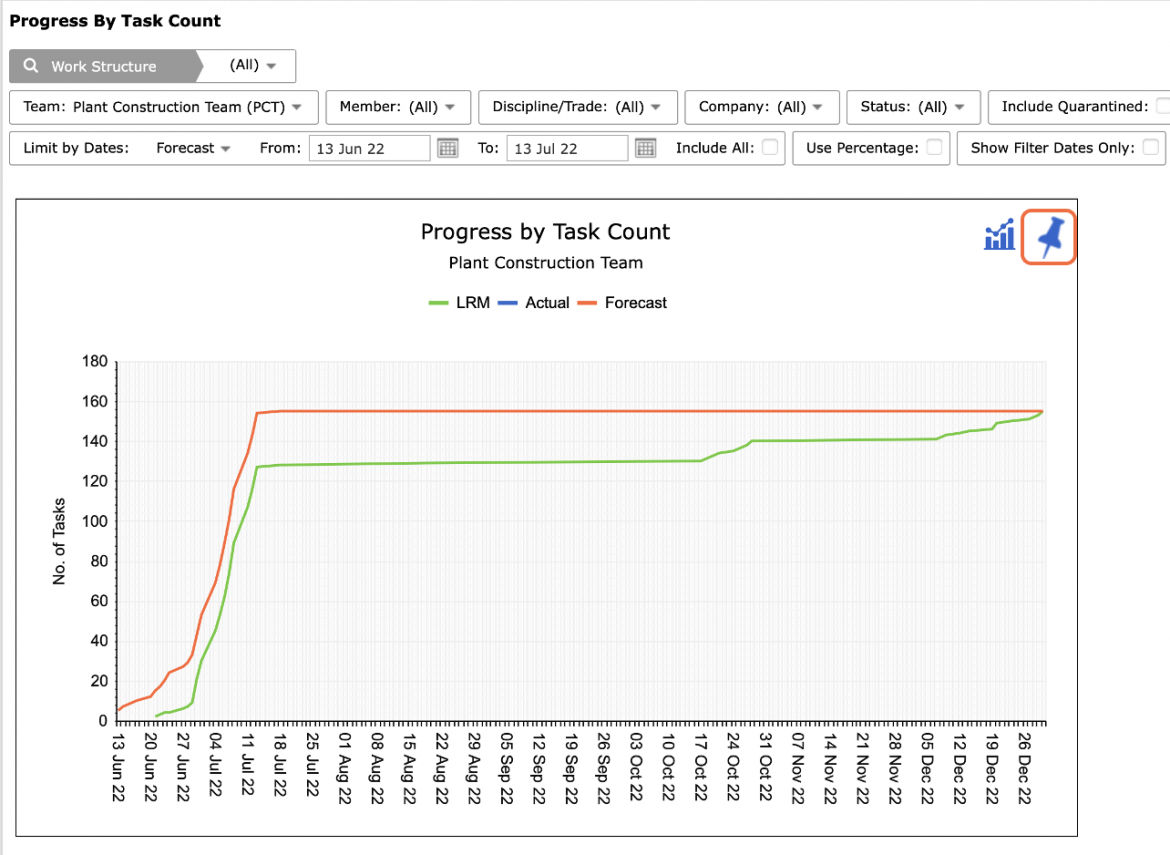Click the Work Structure button
Image resolution: width=1170 pixels, height=855 pixels.
click(103, 66)
